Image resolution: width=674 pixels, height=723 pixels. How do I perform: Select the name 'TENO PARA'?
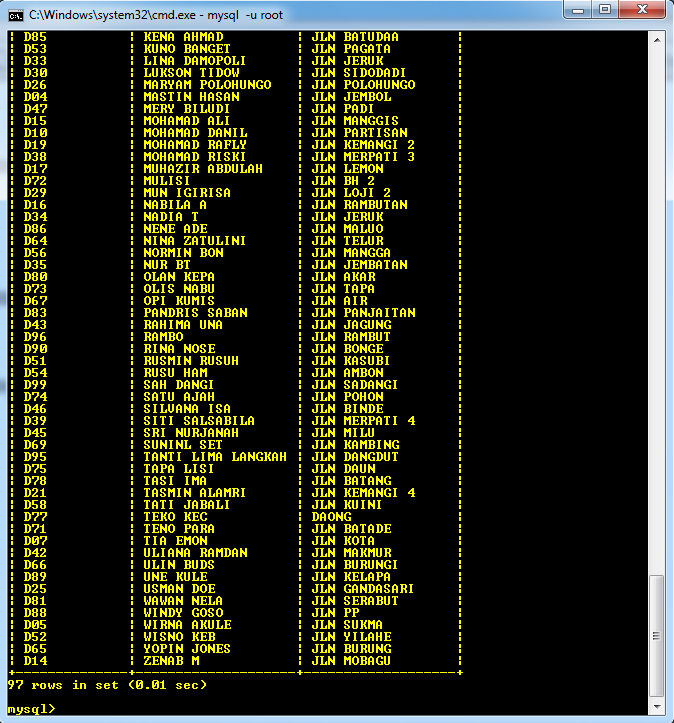click(179, 528)
